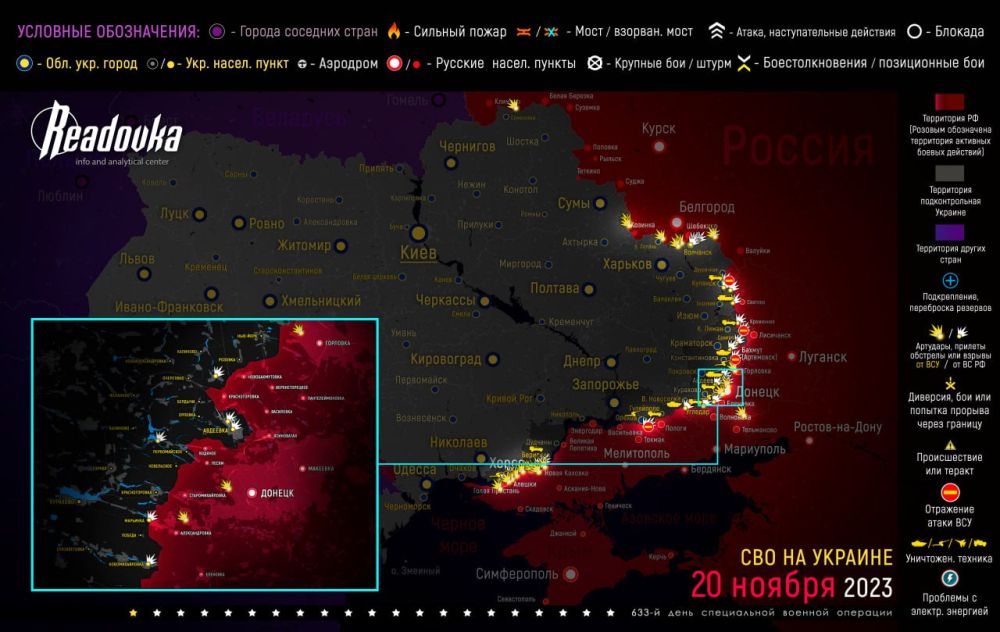Screen dimensions: 1000x632
Task: Click the Луцк city label
Action: pyautogui.click(x=174, y=213)
